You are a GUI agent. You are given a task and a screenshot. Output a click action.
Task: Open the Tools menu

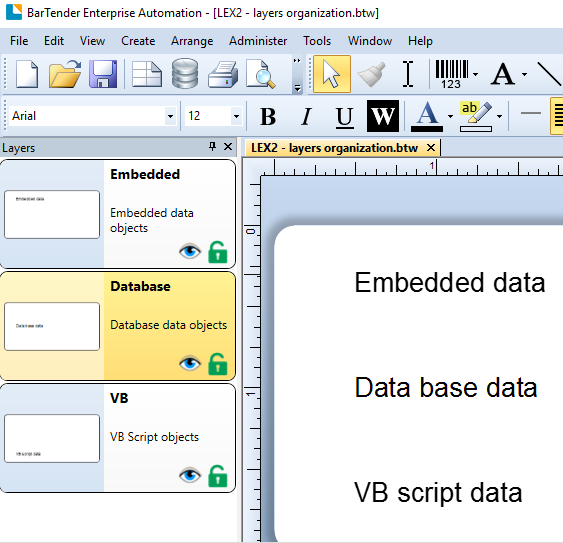tap(317, 41)
